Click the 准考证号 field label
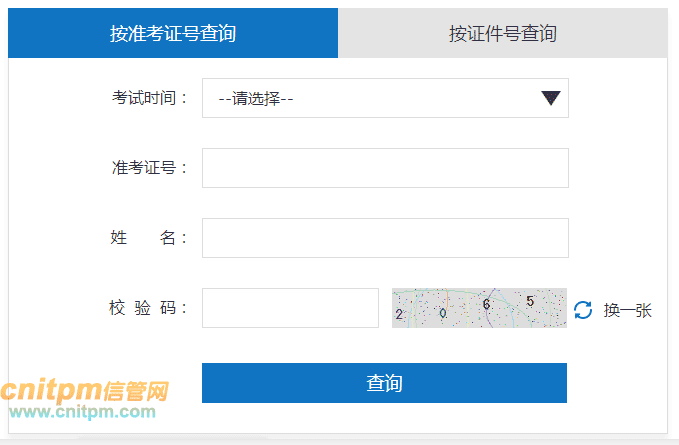This screenshot has height=445, width=679. pos(149,168)
